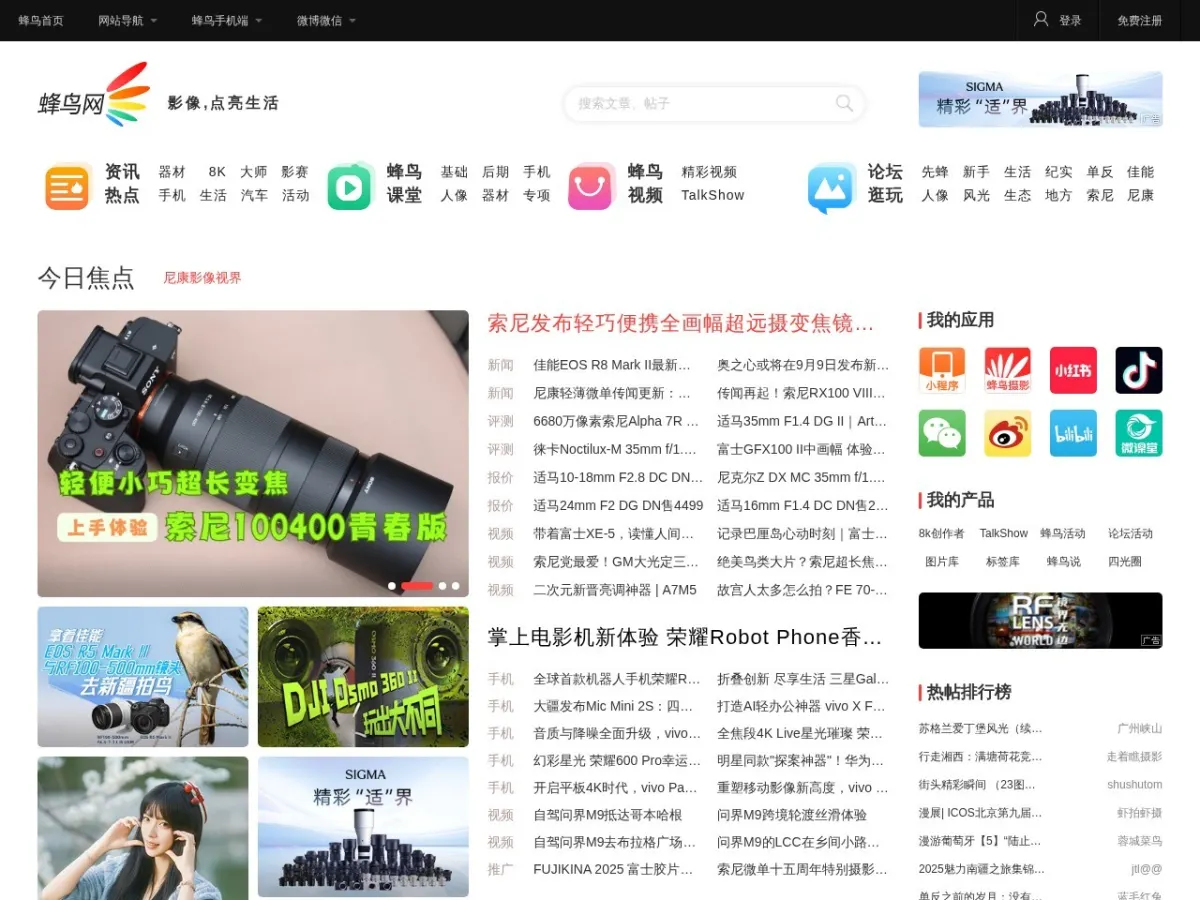
Task: Expand the 微博微信 dropdown
Action: 326,20
